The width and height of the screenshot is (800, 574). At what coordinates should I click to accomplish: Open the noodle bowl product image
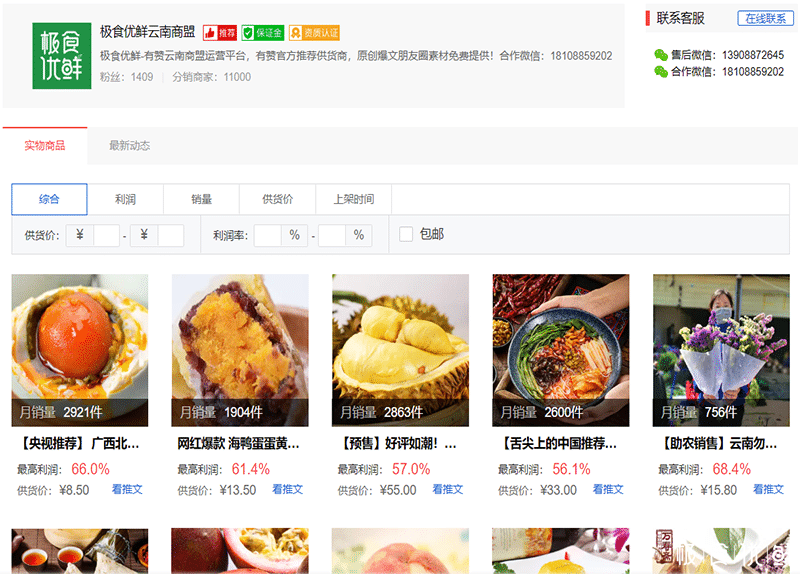(x=561, y=350)
